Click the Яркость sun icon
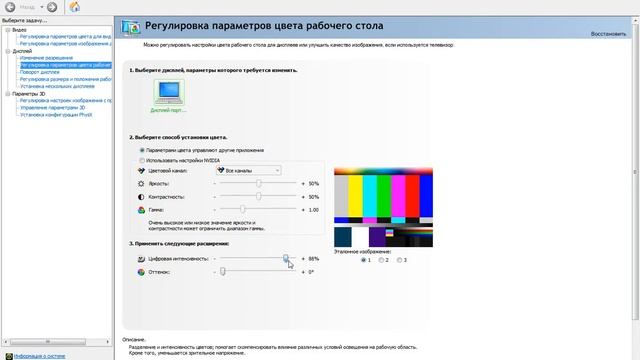This screenshot has height=360, width=640. click(x=141, y=184)
